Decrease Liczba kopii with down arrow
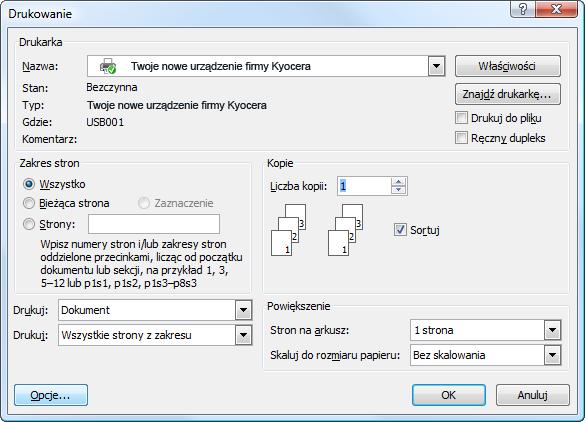This screenshot has width=585, height=422. (398, 190)
